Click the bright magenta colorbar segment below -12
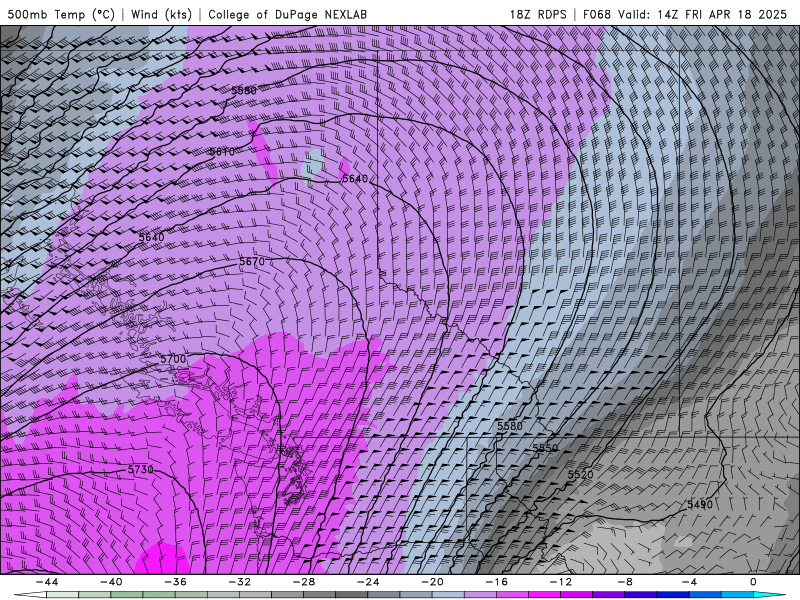This screenshot has height=600, width=800. (545, 595)
